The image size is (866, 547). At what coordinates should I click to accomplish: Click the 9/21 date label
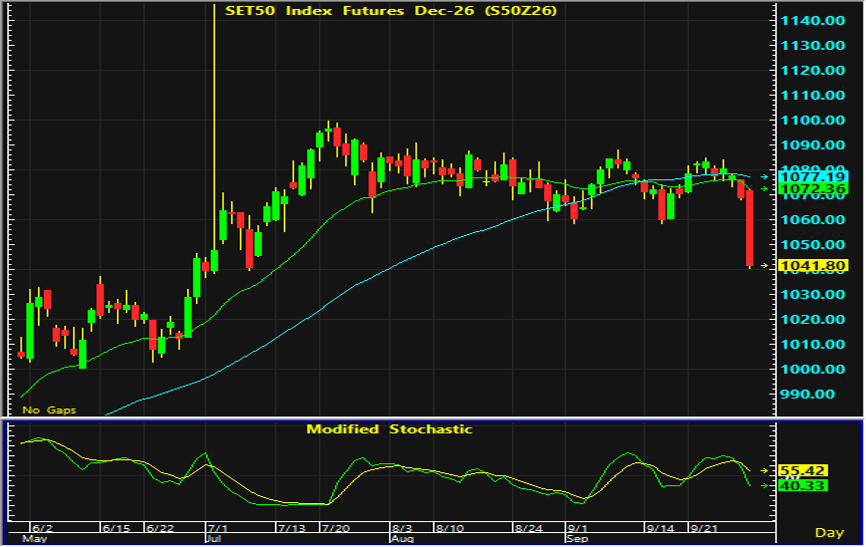pos(704,528)
